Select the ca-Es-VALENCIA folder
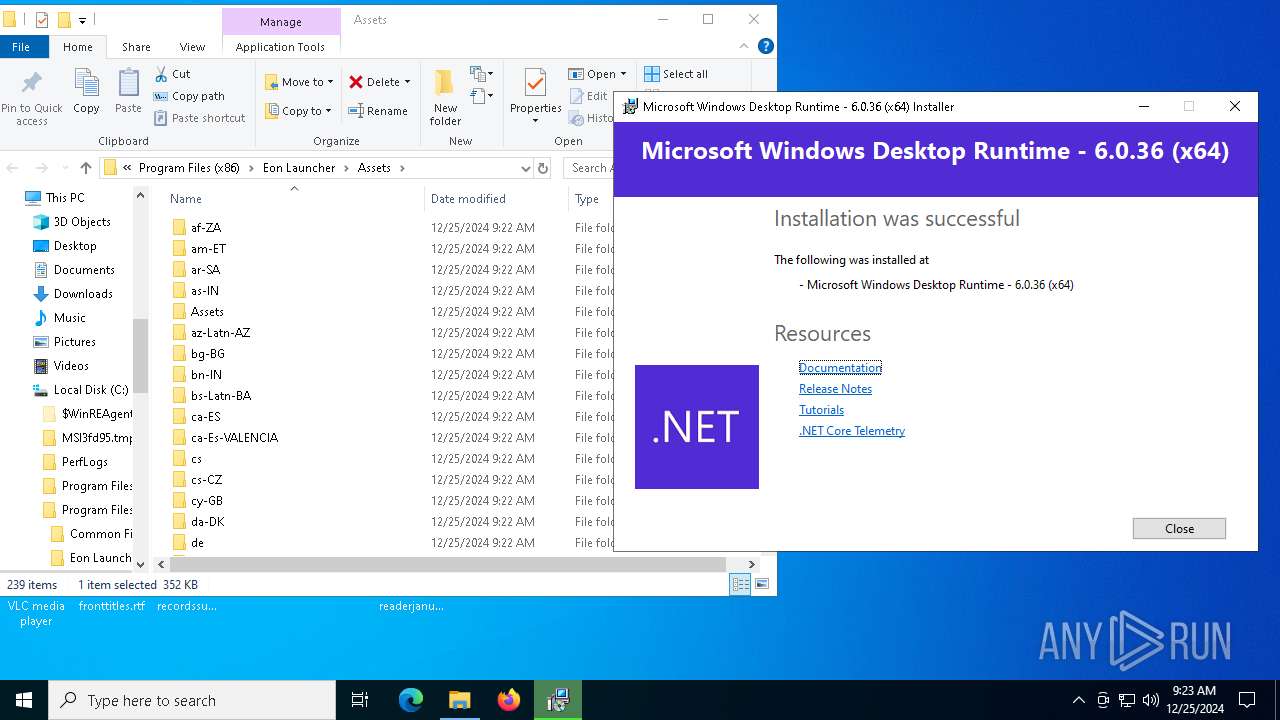This screenshot has height=720, width=1280. pos(234,437)
